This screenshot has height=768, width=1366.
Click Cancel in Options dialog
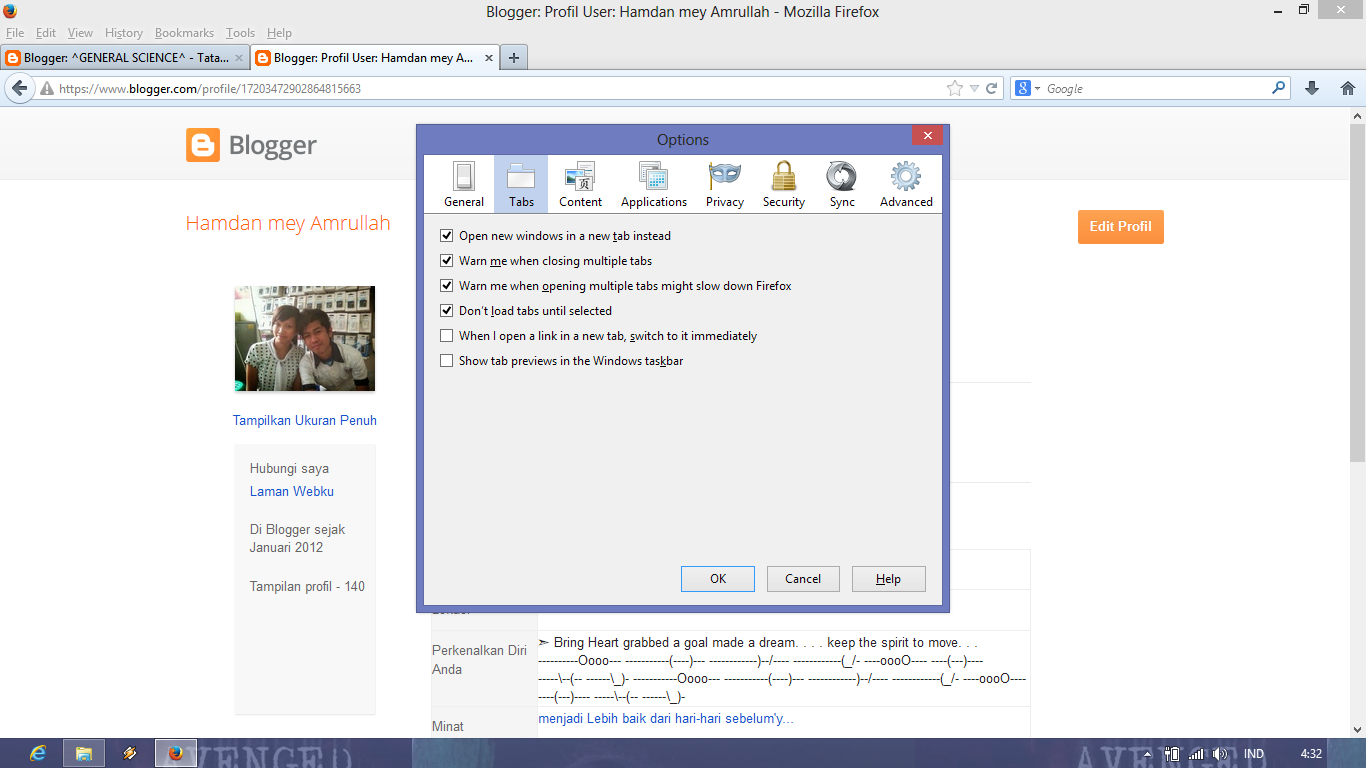[x=803, y=579]
